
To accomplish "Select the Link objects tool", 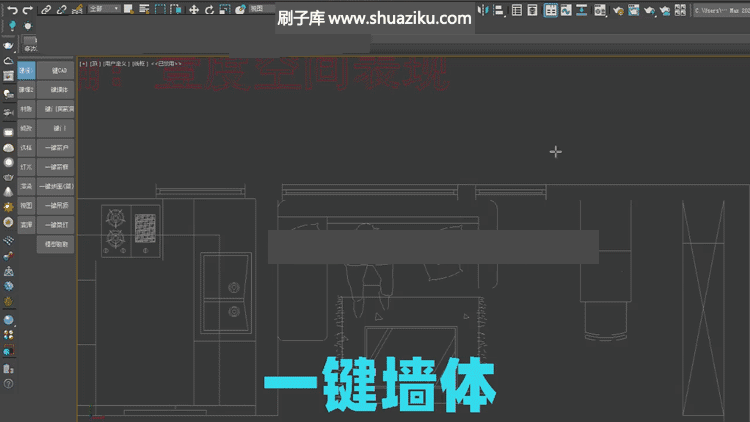I will click(x=45, y=9).
